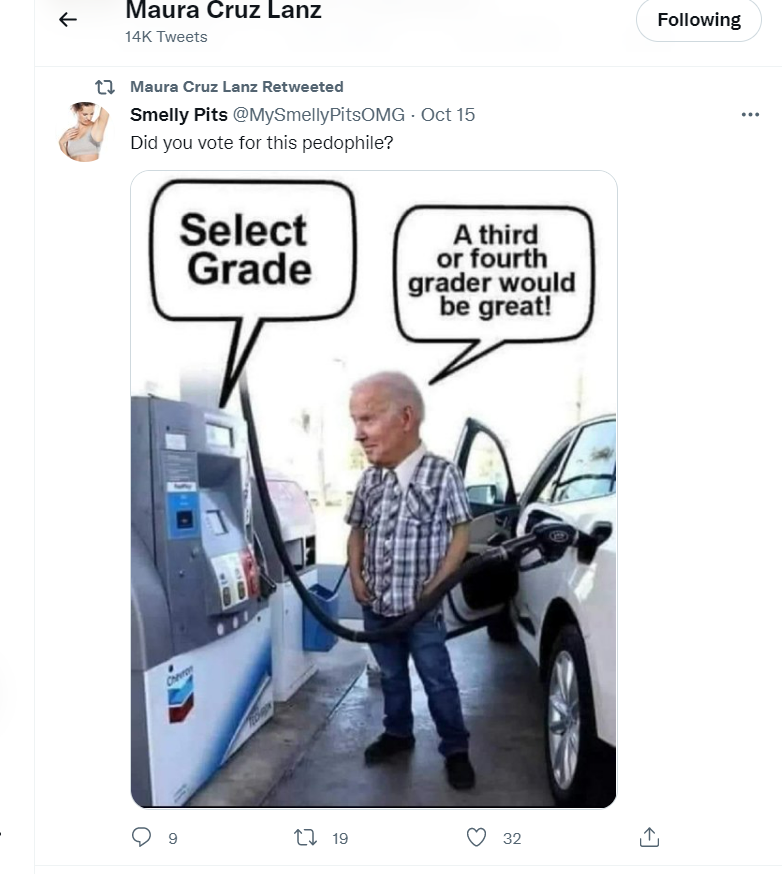The width and height of the screenshot is (783, 874).
Task: Click the 14K Tweets subtitle
Action: [166, 37]
